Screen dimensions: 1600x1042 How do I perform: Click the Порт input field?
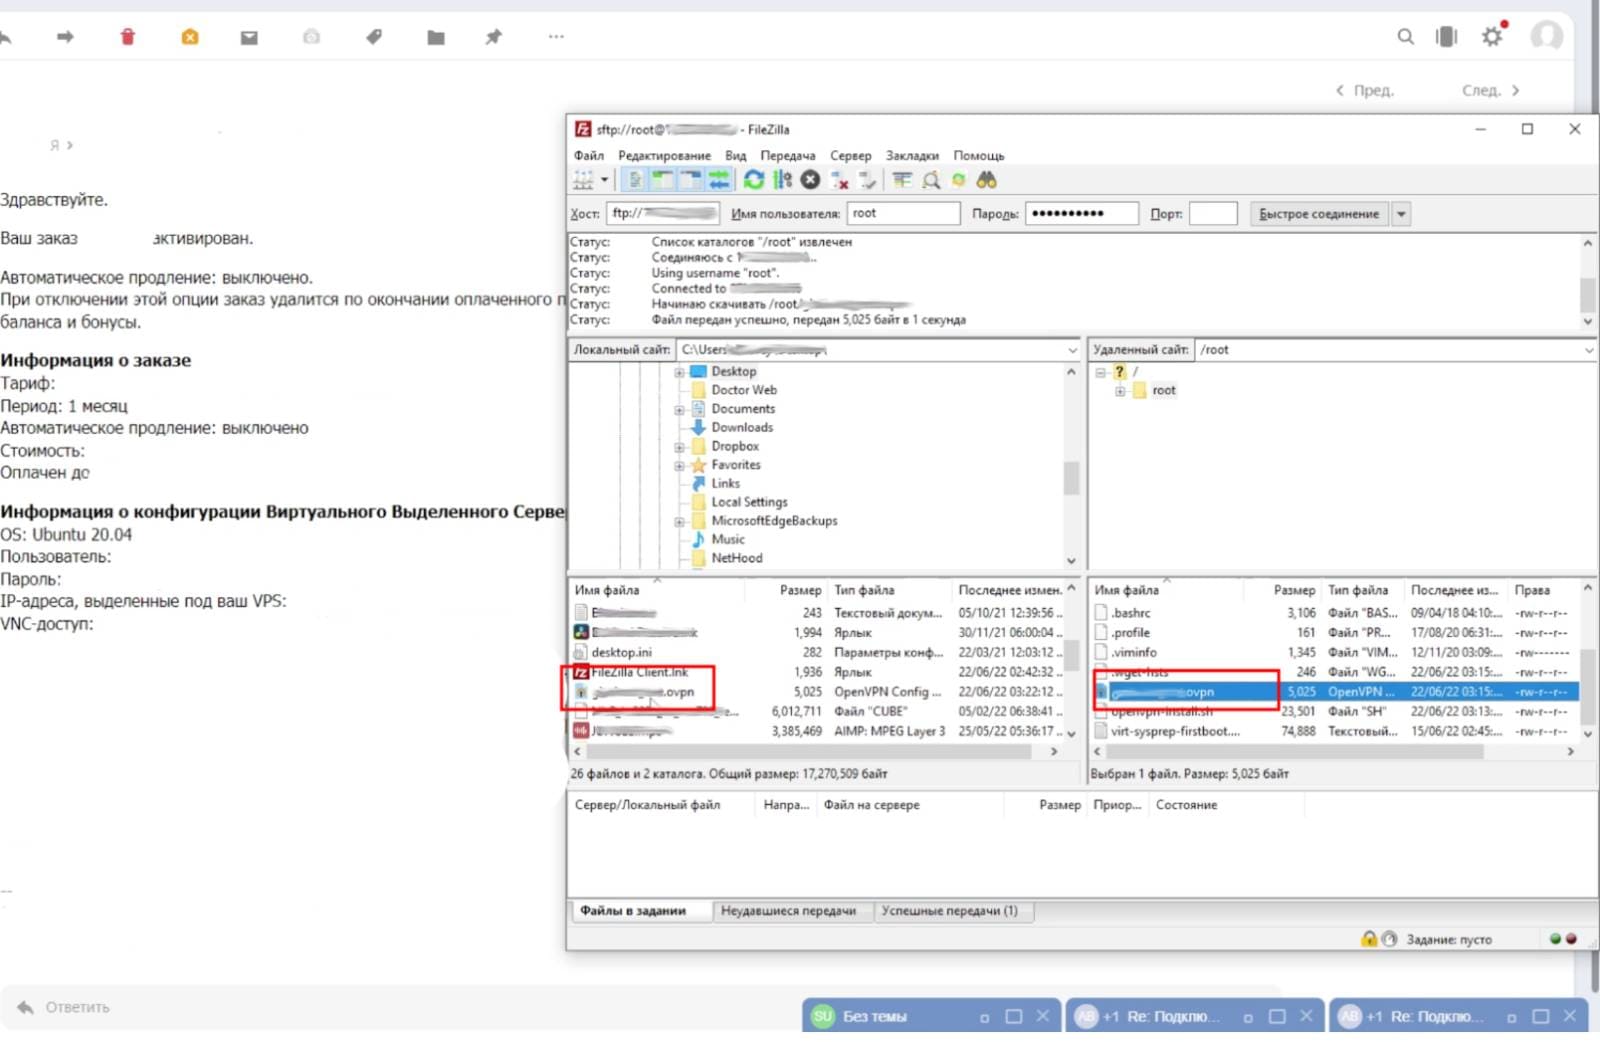click(x=1213, y=213)
